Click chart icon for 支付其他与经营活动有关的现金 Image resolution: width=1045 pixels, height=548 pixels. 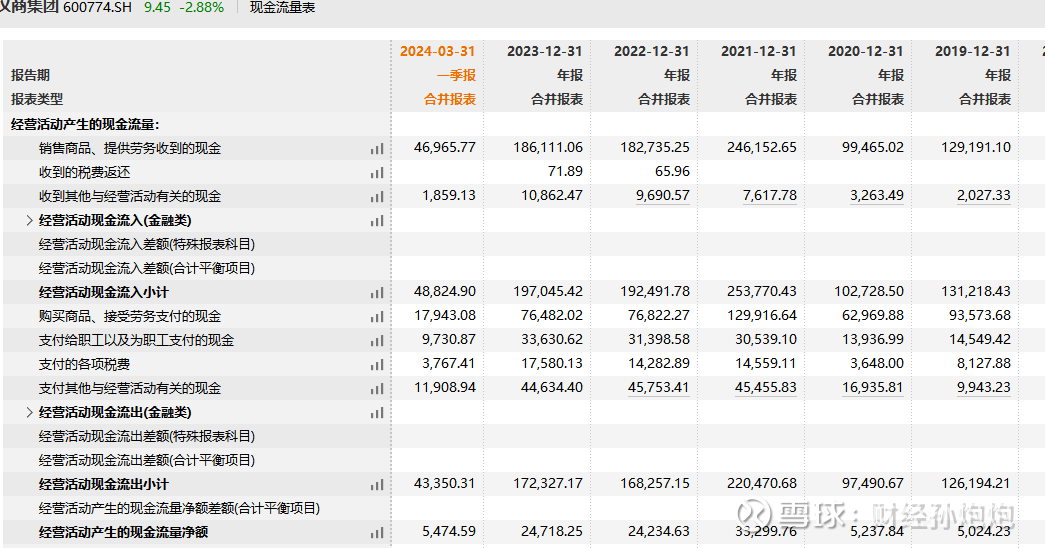pos(376,388)
